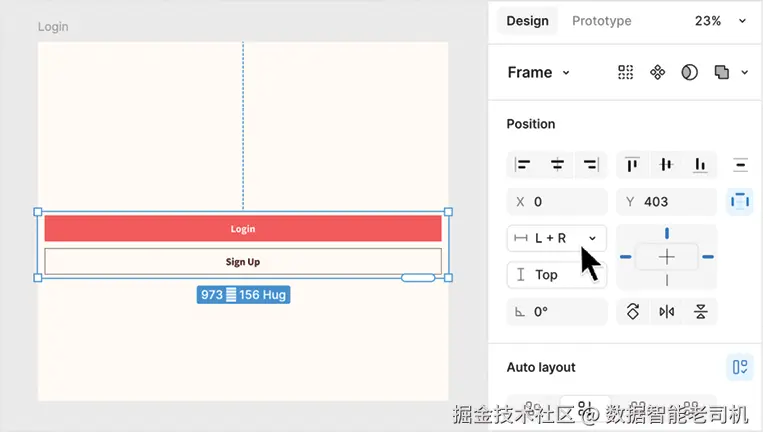Toggle the ignore auto layout button
The width and height of the screenshot is (763, 440).
click(x=740, y=201)
